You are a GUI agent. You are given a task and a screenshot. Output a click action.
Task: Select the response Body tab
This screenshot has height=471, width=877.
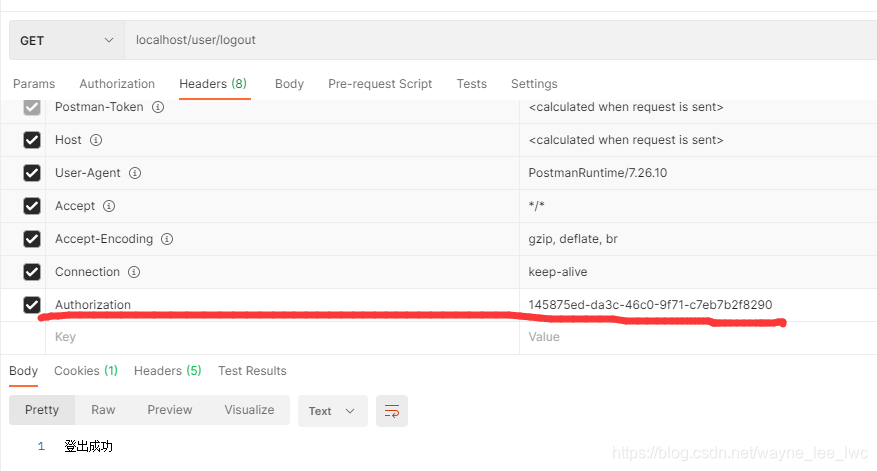pyautogui.click(x=23, y=371)
